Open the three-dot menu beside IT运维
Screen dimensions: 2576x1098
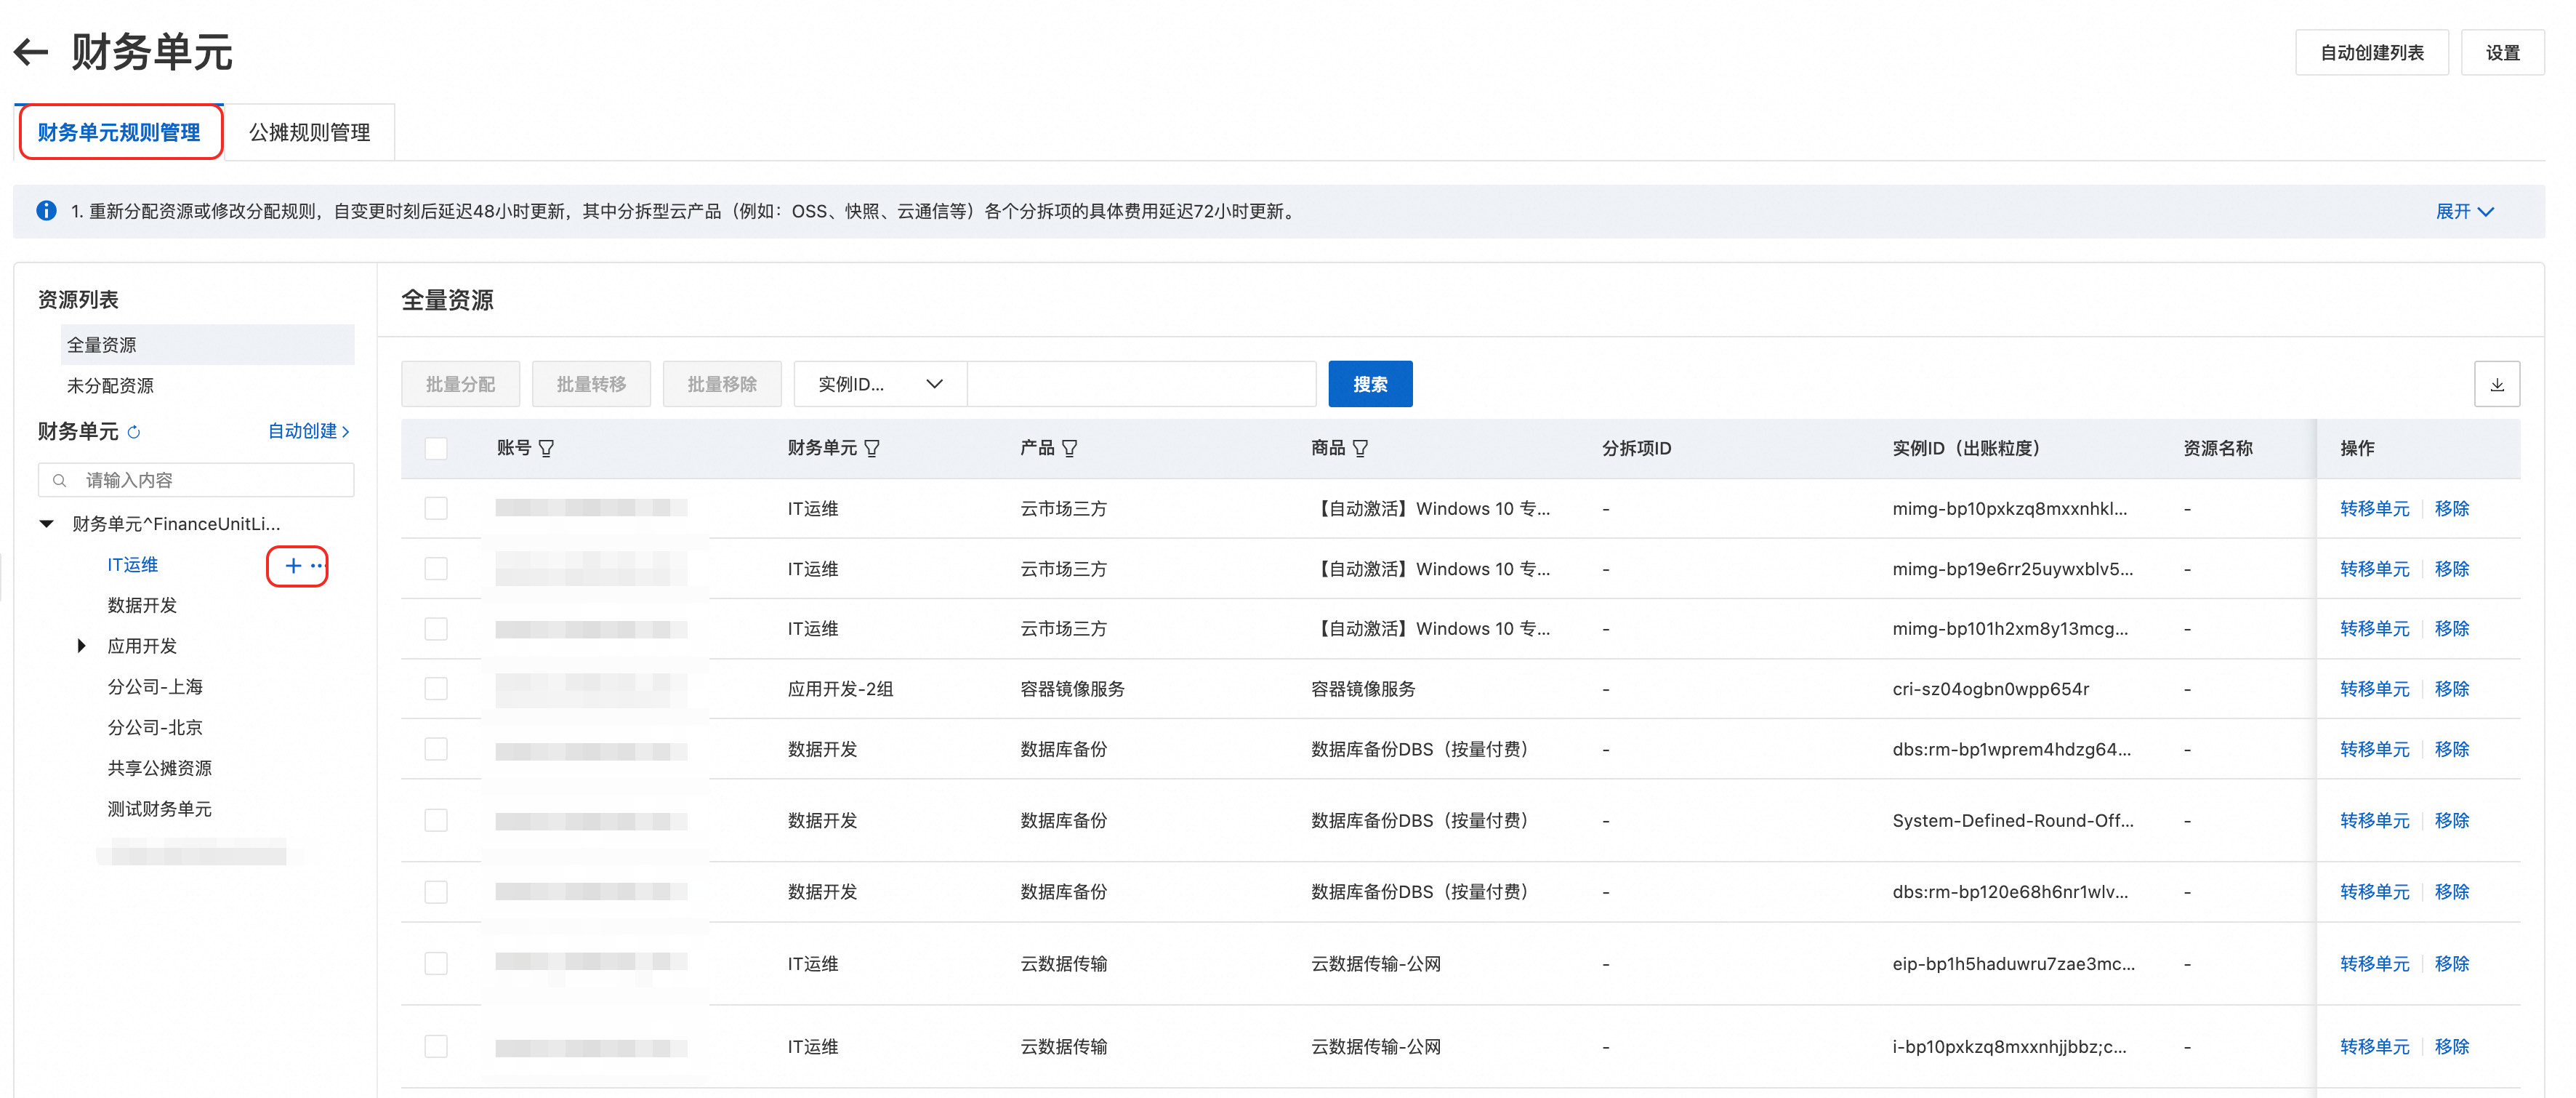coord(317,566)
